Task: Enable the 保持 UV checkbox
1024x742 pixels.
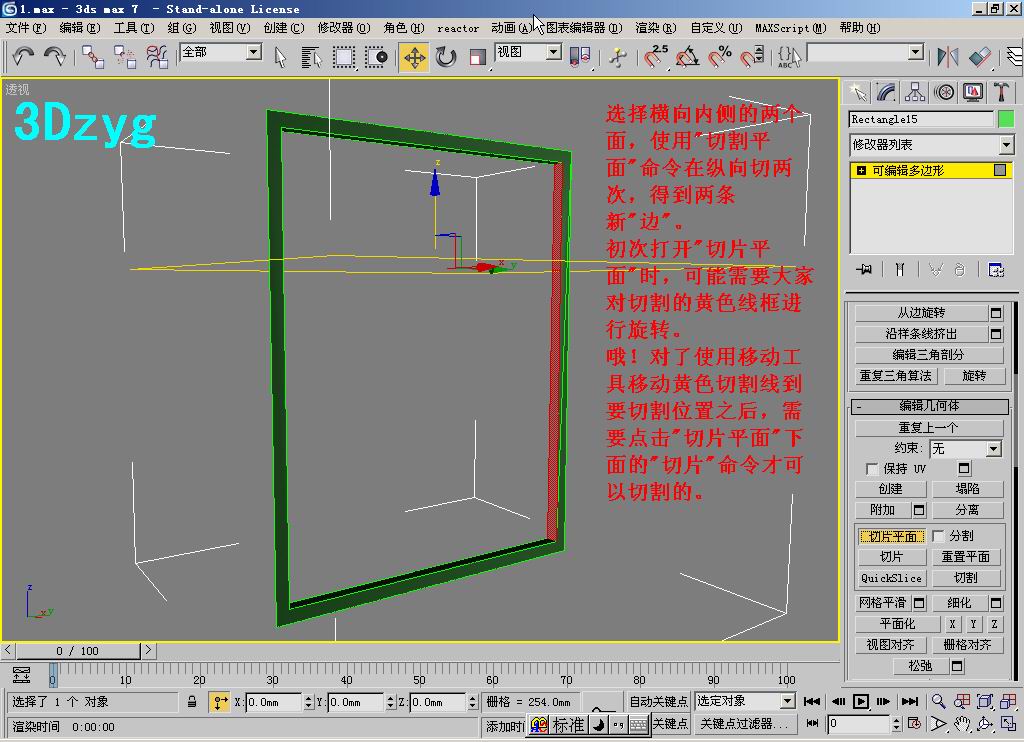Action: (872, 469)
